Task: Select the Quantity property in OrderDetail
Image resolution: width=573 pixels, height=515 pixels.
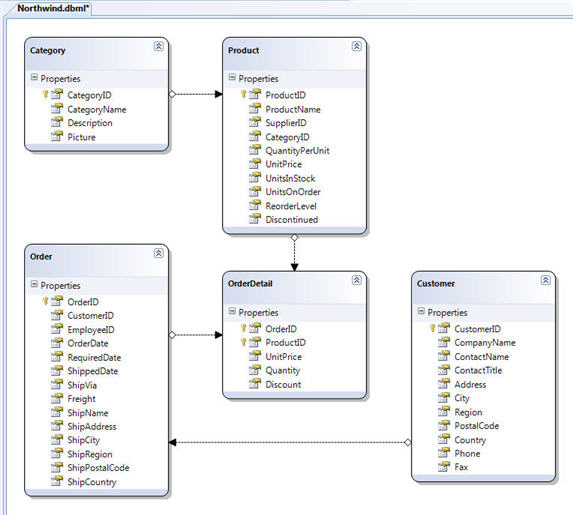Action: pyautogui.click(x=282, y=370)
